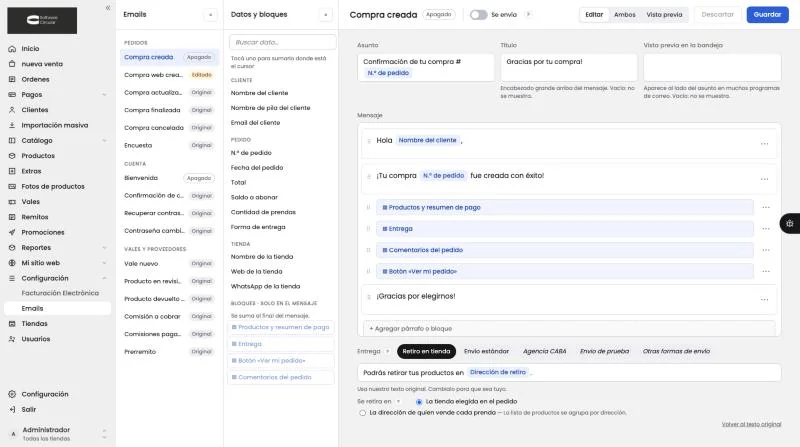Open help next to Entrega label
The width and height of the screenshot is (800, 447).
[x=388, y=351]
